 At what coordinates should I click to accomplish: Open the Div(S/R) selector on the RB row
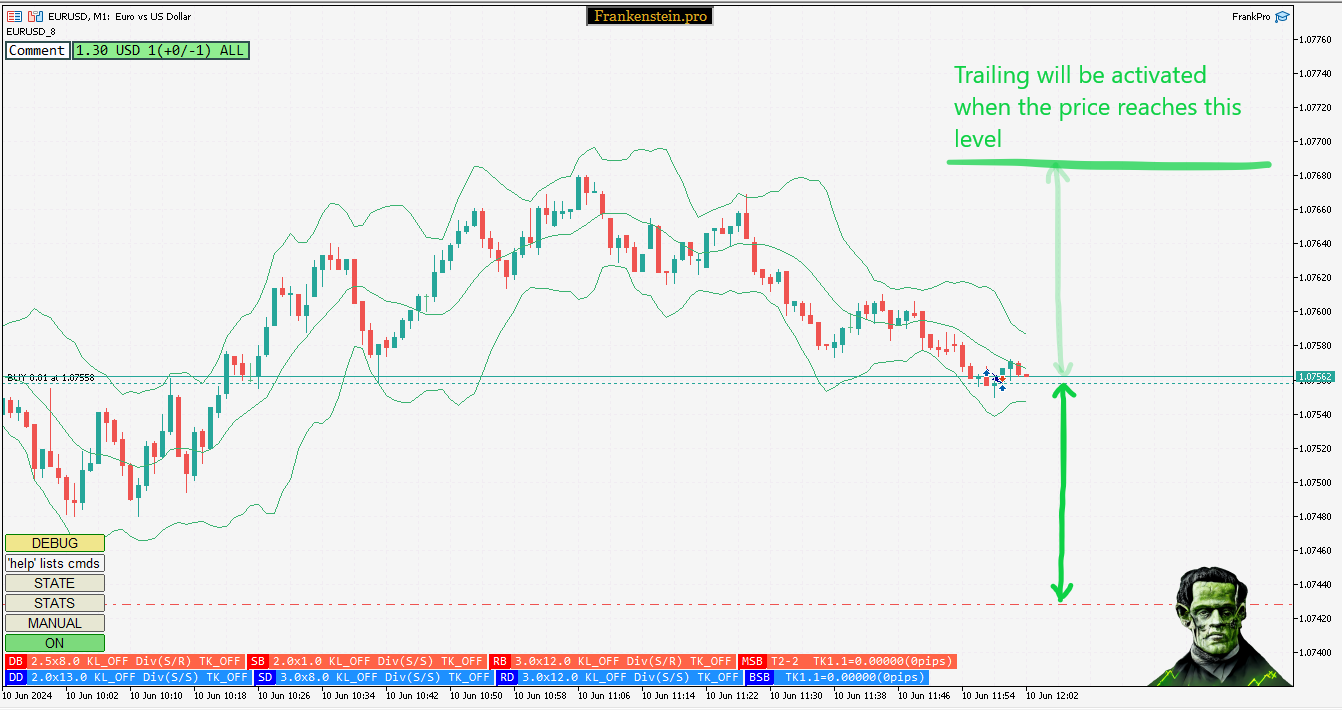pyautogui.click(x=654, y=661)
